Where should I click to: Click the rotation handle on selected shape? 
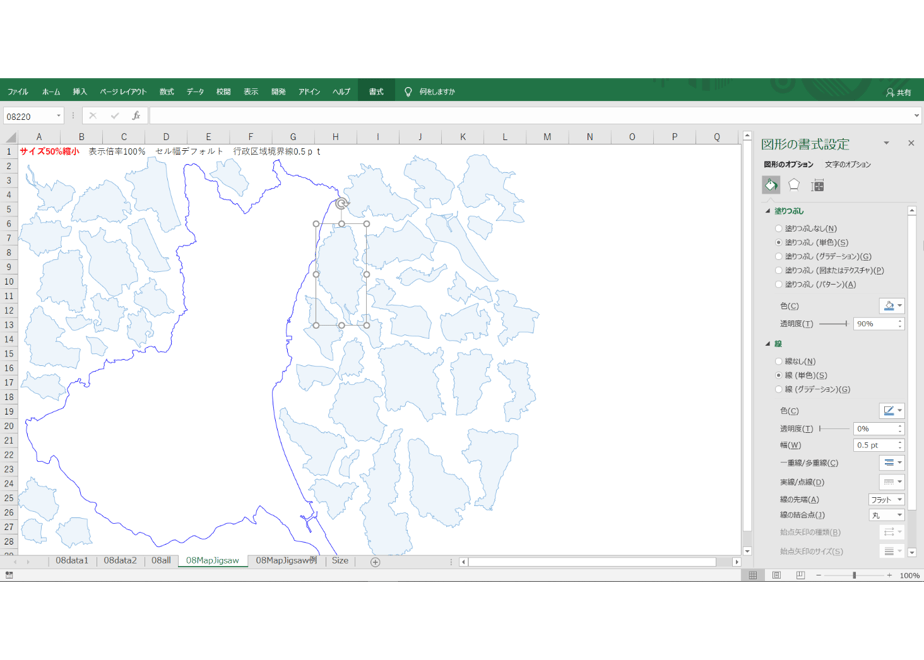coord(341,204)
